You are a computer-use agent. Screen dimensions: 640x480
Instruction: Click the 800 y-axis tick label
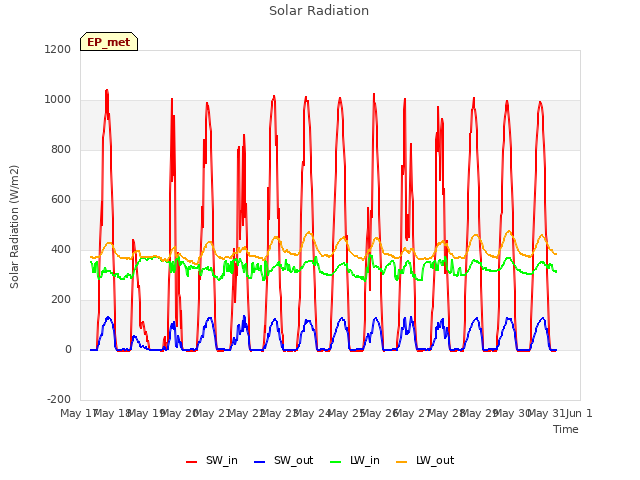tap(61, 150)
